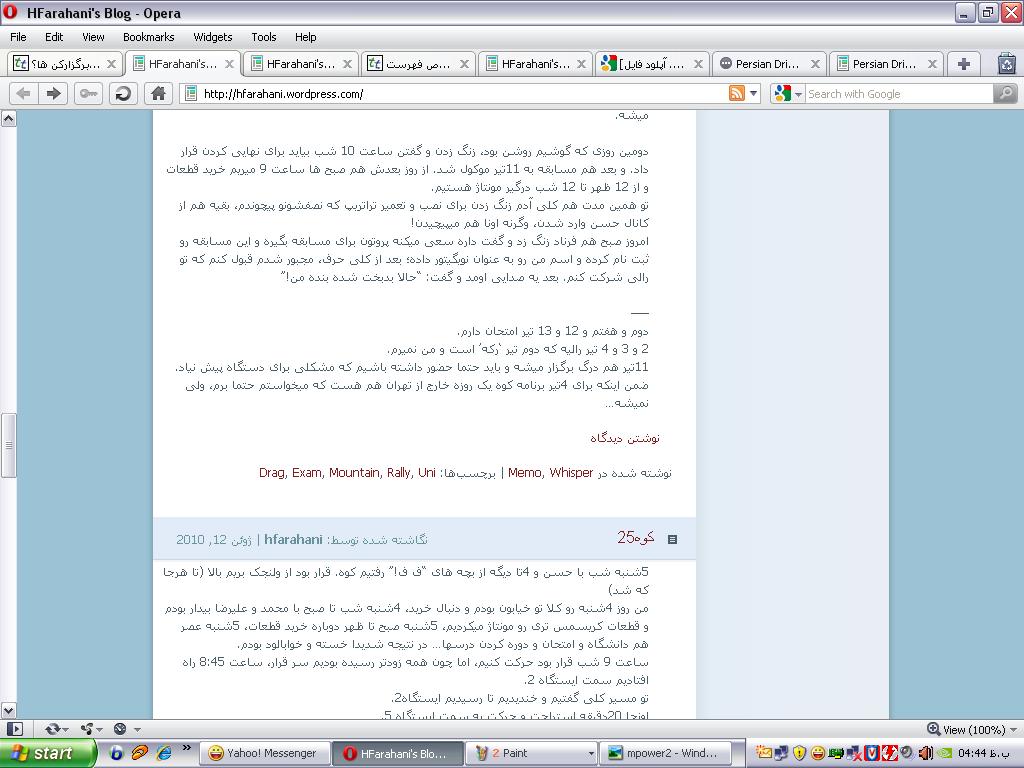This screenshot has width=1024, height=768.
Task: Click the Forward navigation arrow
Action: tap(54, 93)
